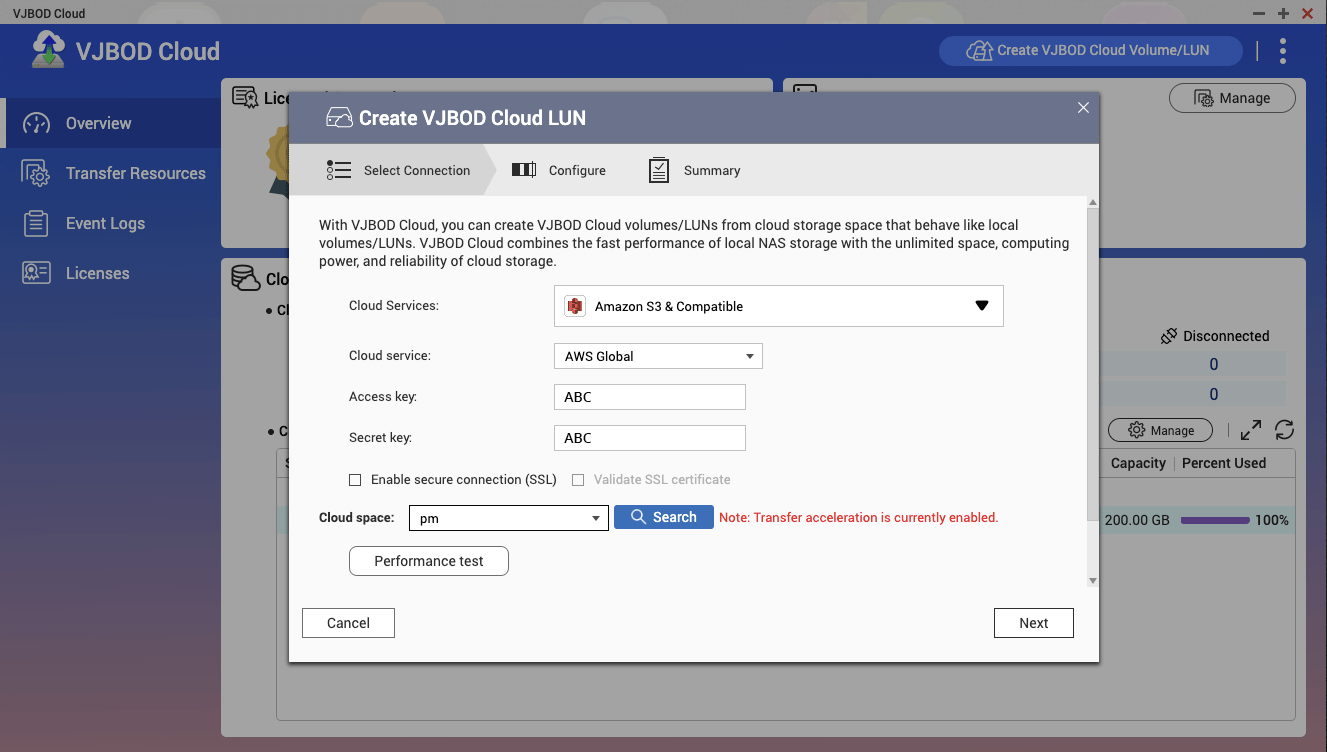Expand the Cloud Services dropdown

[x=981, y=306]
